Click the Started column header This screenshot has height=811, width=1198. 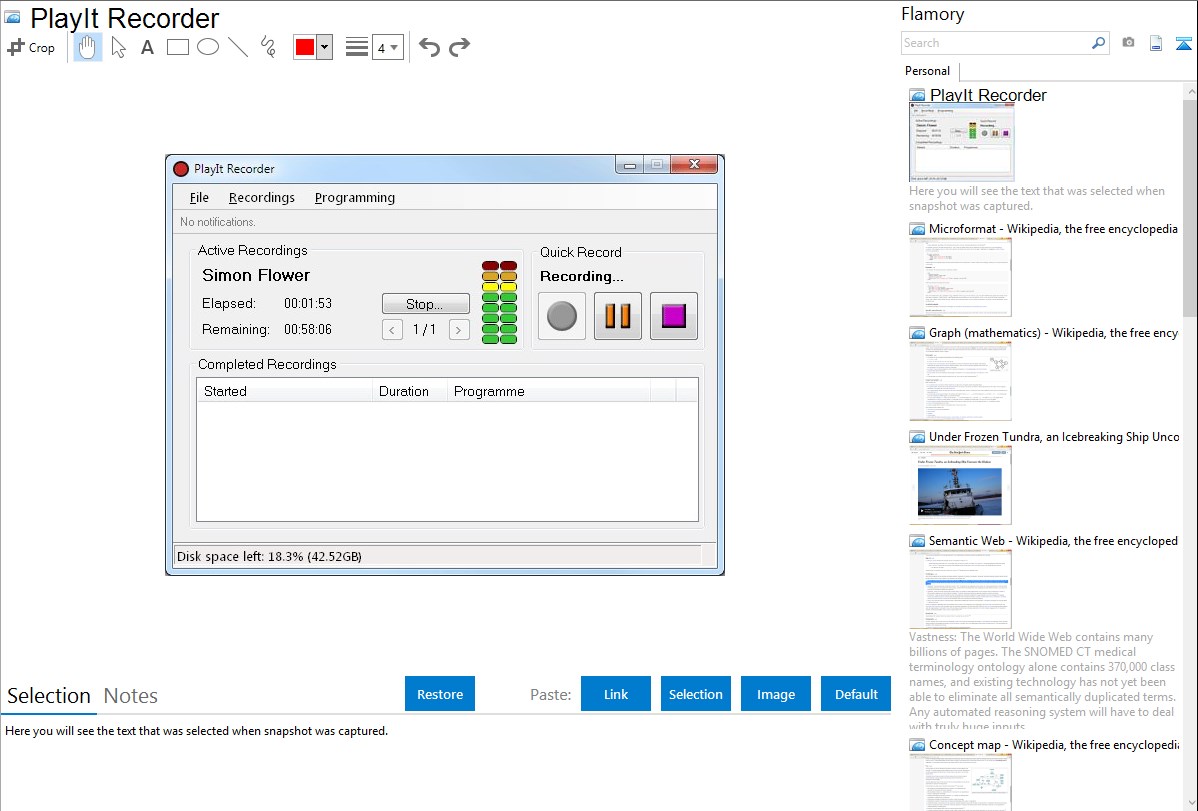click(284, 391)
